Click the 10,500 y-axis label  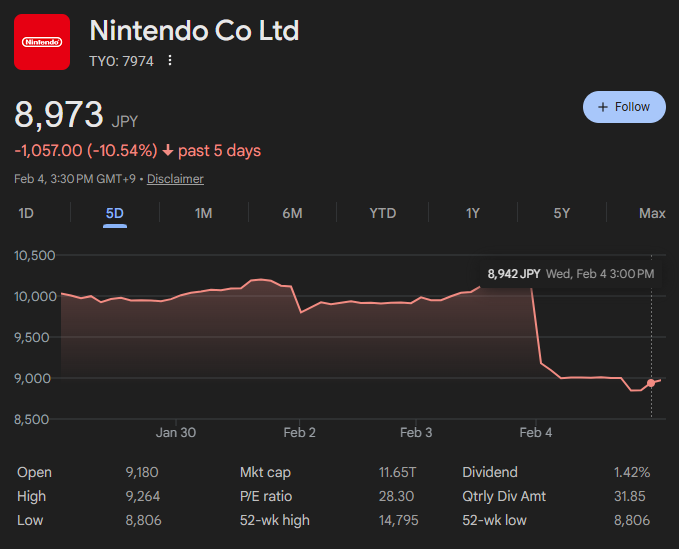click(x=35, y=255)
